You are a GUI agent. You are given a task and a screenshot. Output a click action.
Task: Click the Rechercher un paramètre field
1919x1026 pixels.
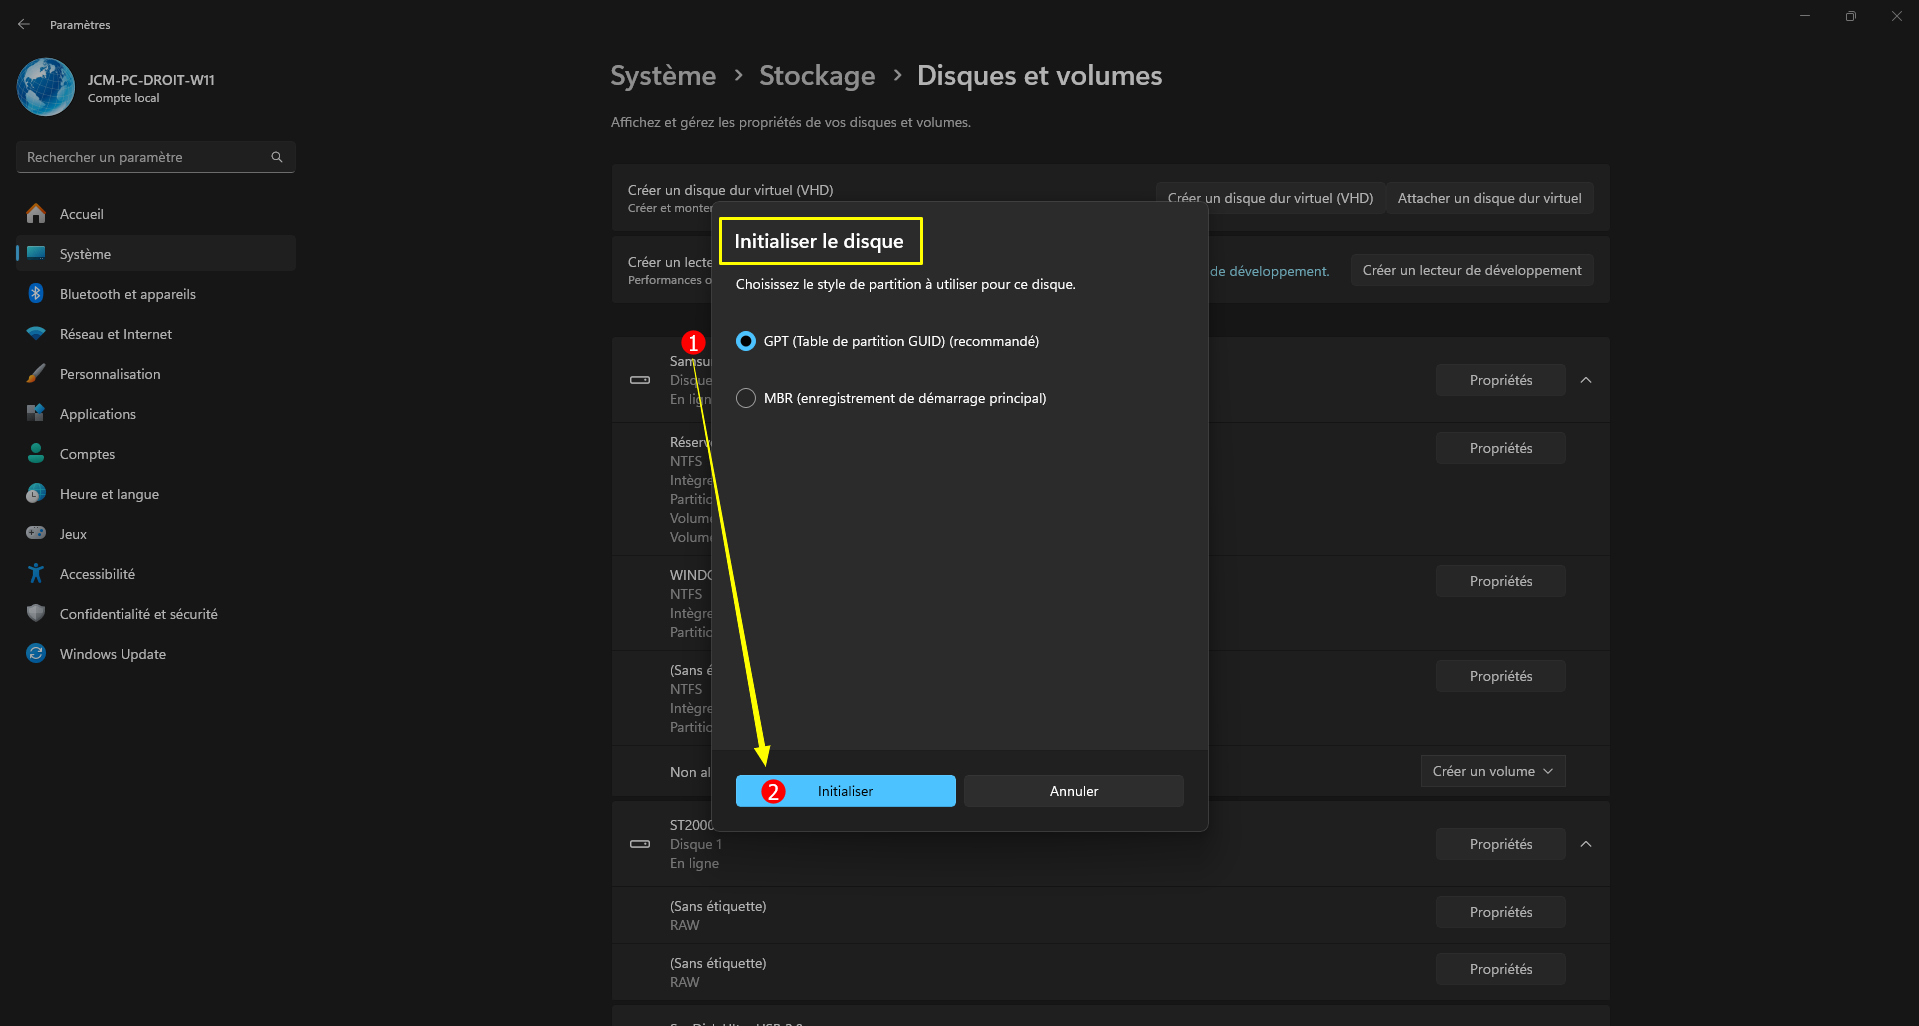point(145,157)
